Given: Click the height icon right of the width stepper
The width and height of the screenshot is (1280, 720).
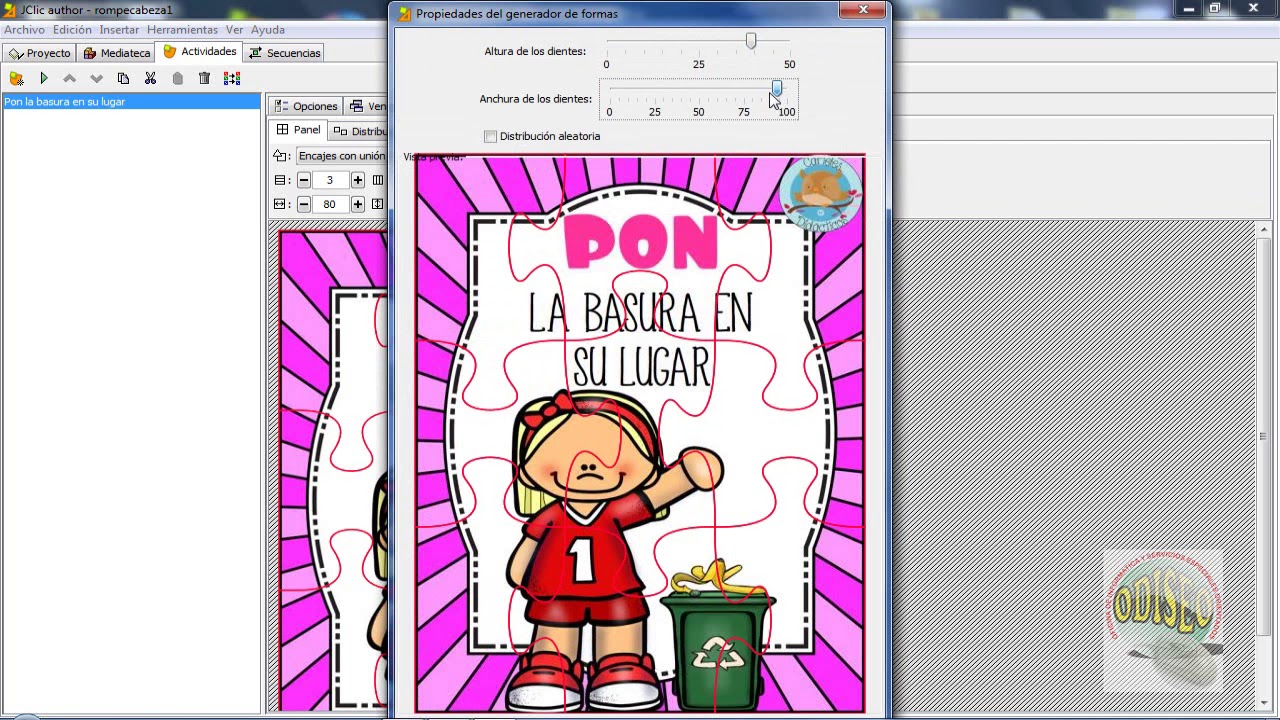Looking at the screenshot, I should tap(378, 204).
